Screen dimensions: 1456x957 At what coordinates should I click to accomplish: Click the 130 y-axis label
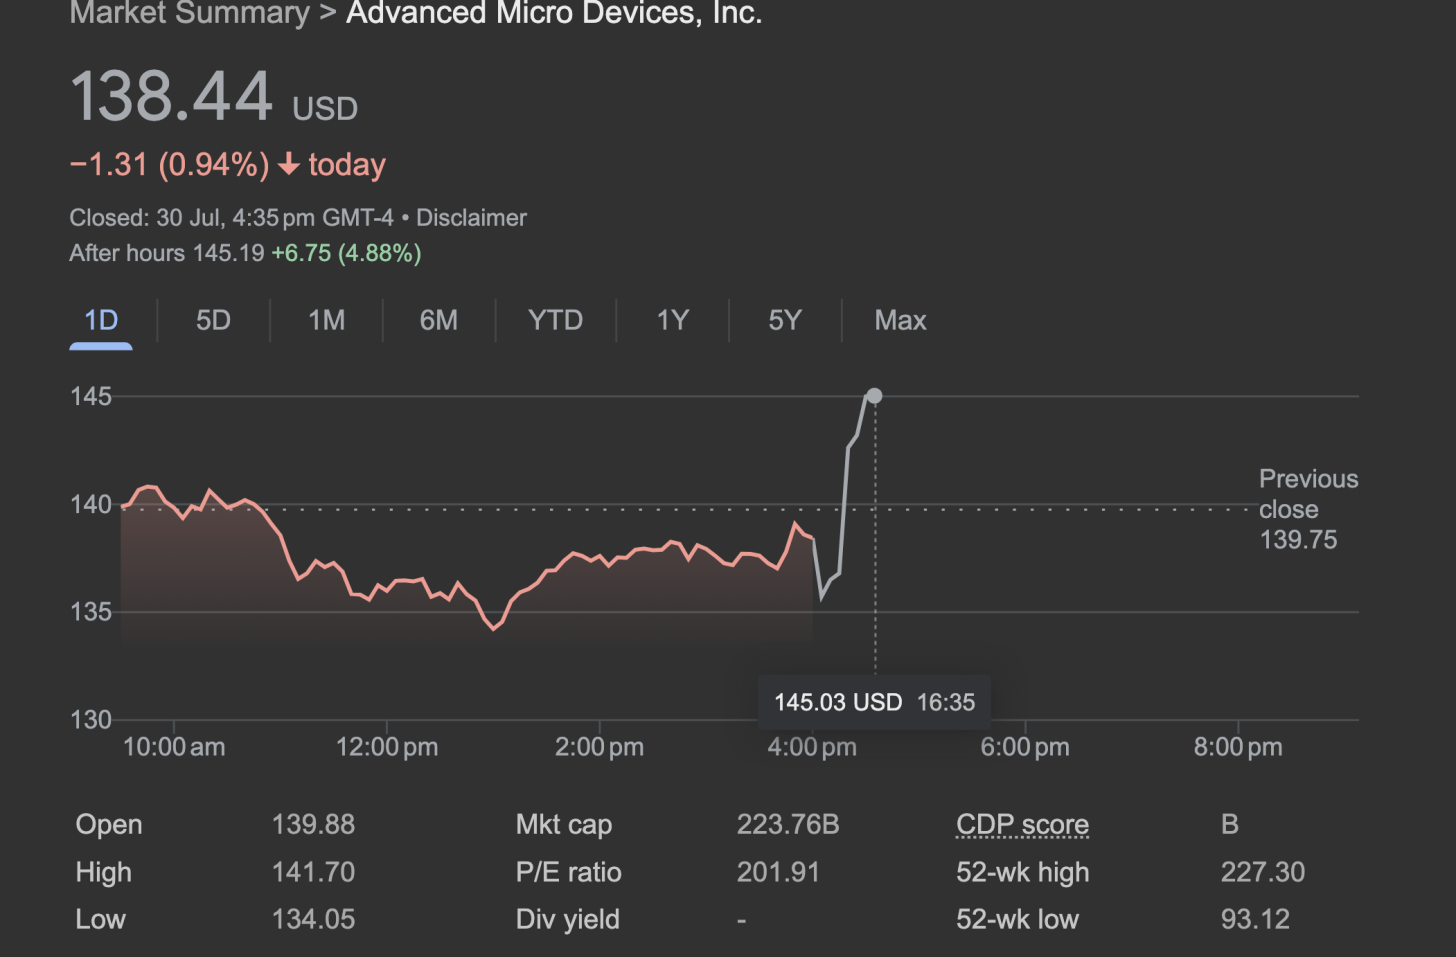[90, 719]
